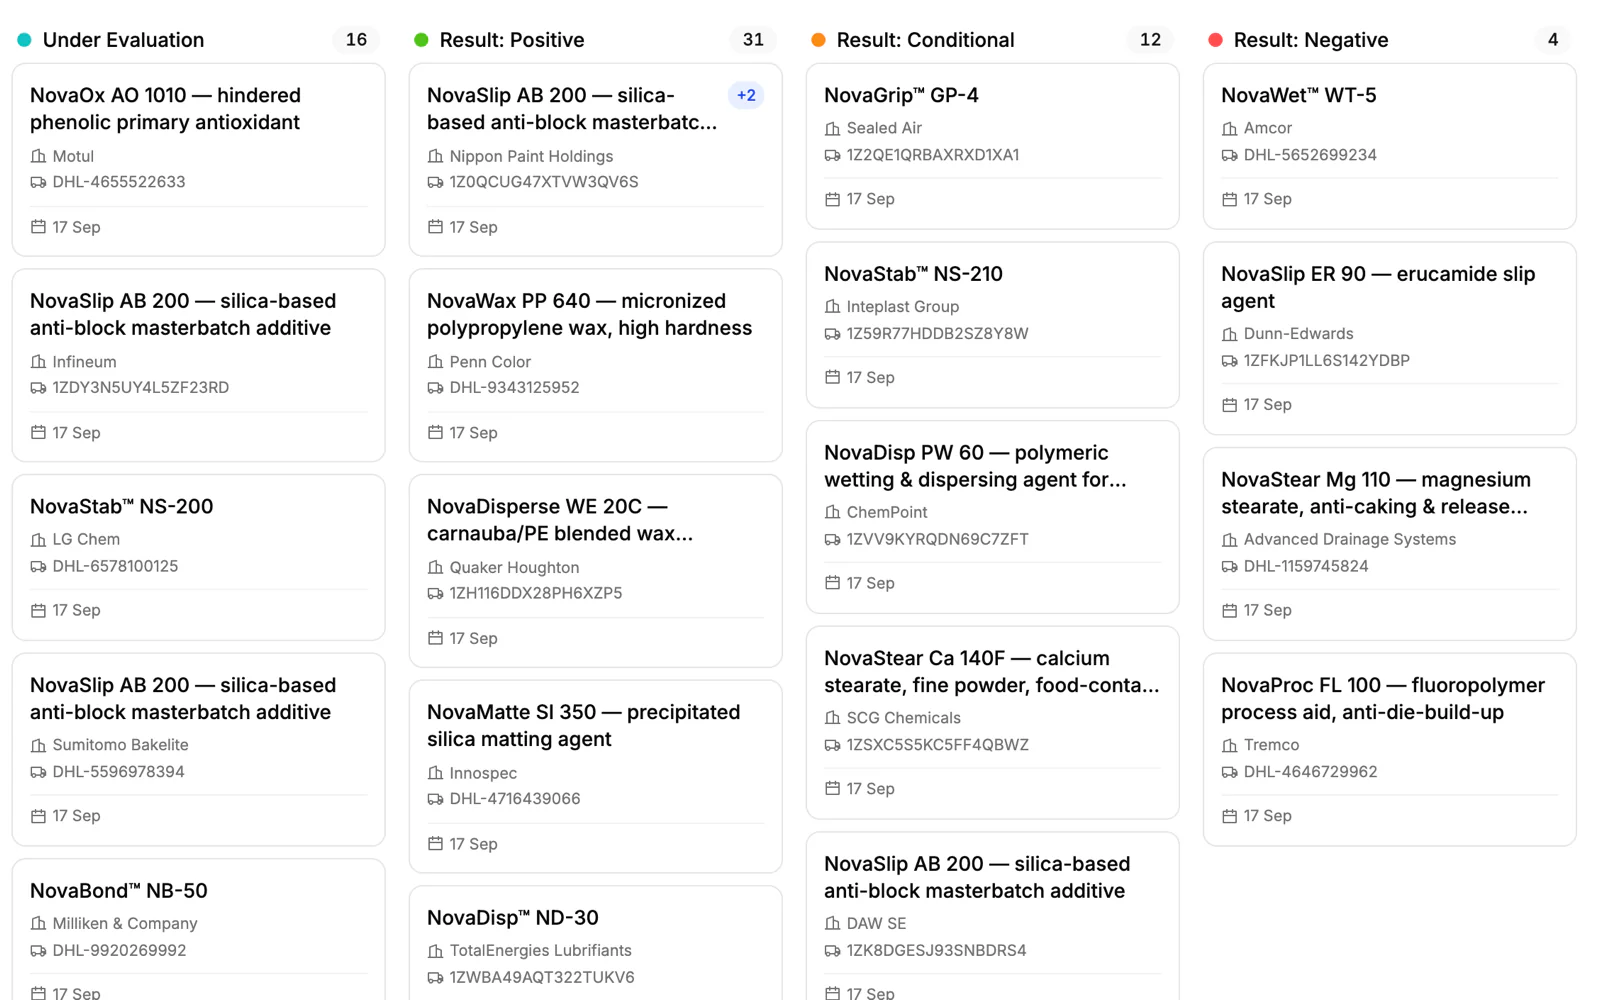This screenshot has width=1600, height=1000.
Task: Click the calendar icon on the NovaOx AO 1010 card
Action: [x=38, y=227]
